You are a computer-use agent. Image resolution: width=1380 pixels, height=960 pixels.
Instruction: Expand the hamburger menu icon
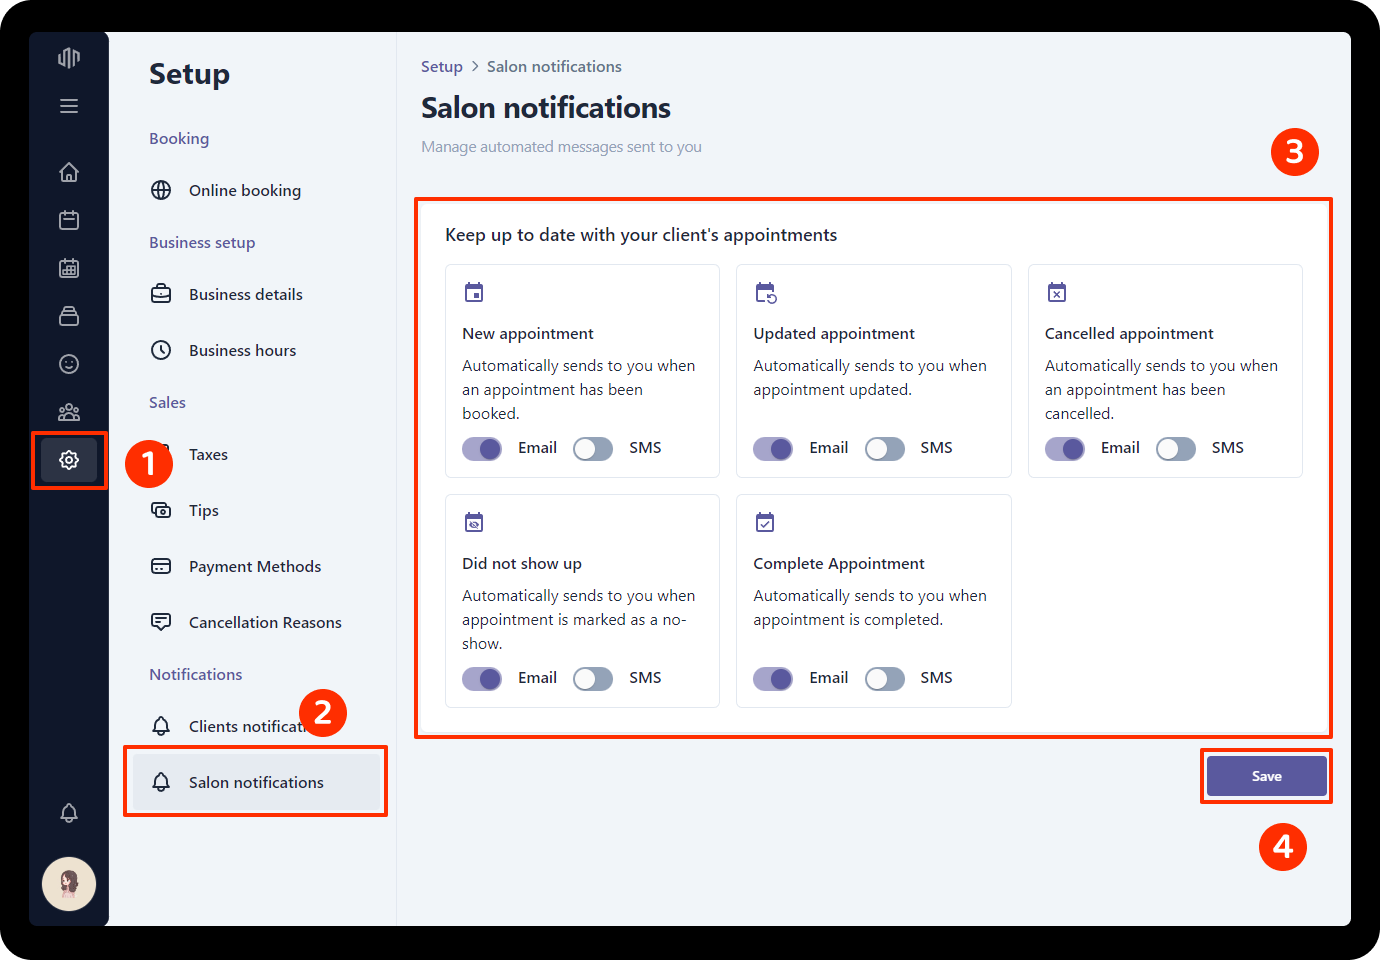pos(69,106)
